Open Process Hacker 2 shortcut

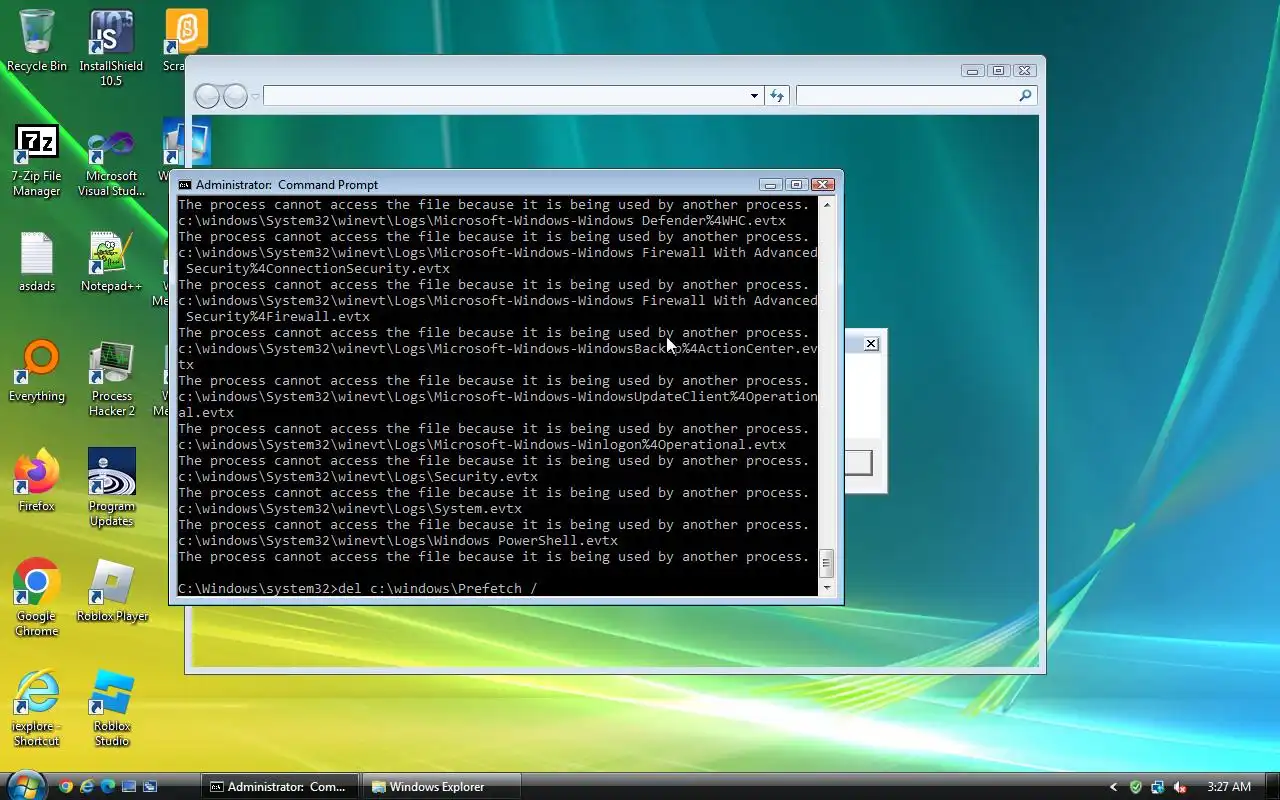[111, 380]
